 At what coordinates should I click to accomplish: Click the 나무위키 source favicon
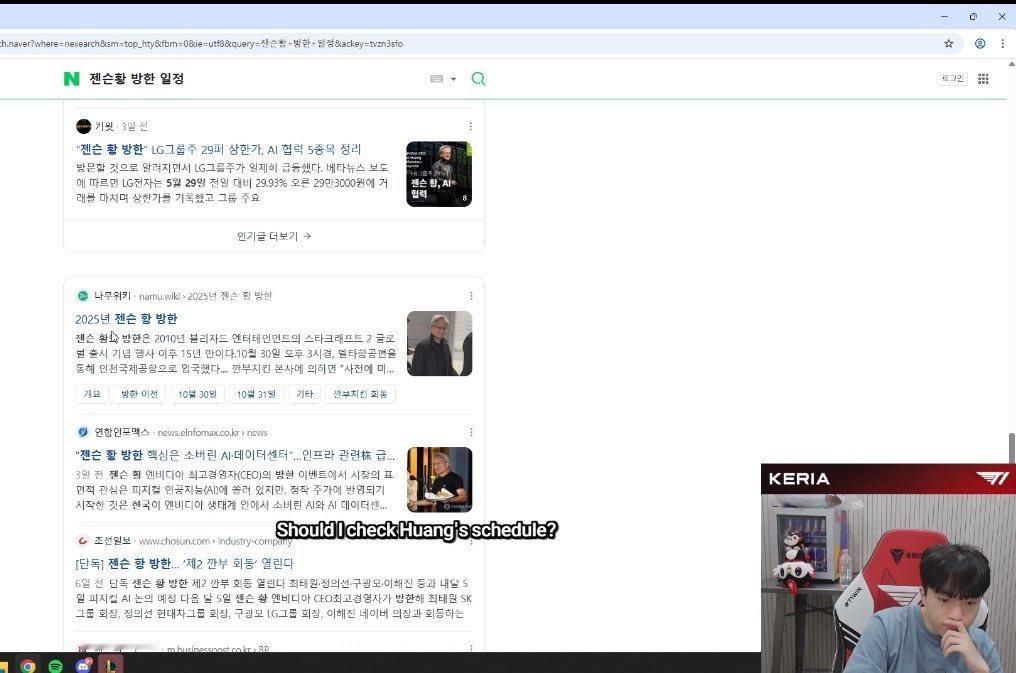[x=82, y=296]
